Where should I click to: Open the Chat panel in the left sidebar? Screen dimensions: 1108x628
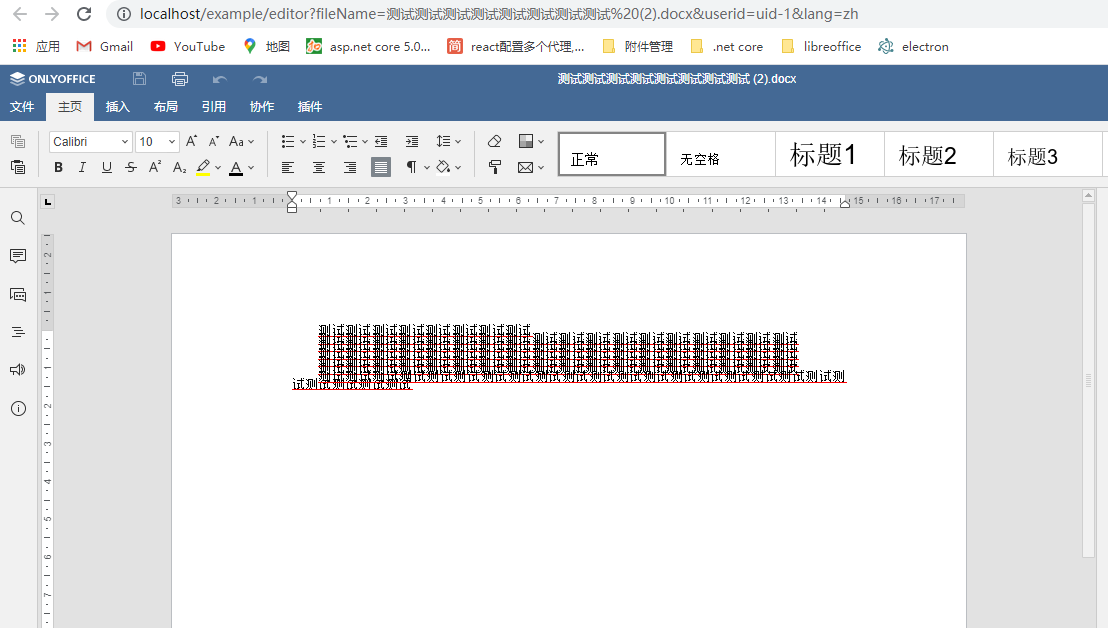tap(18, 295)
